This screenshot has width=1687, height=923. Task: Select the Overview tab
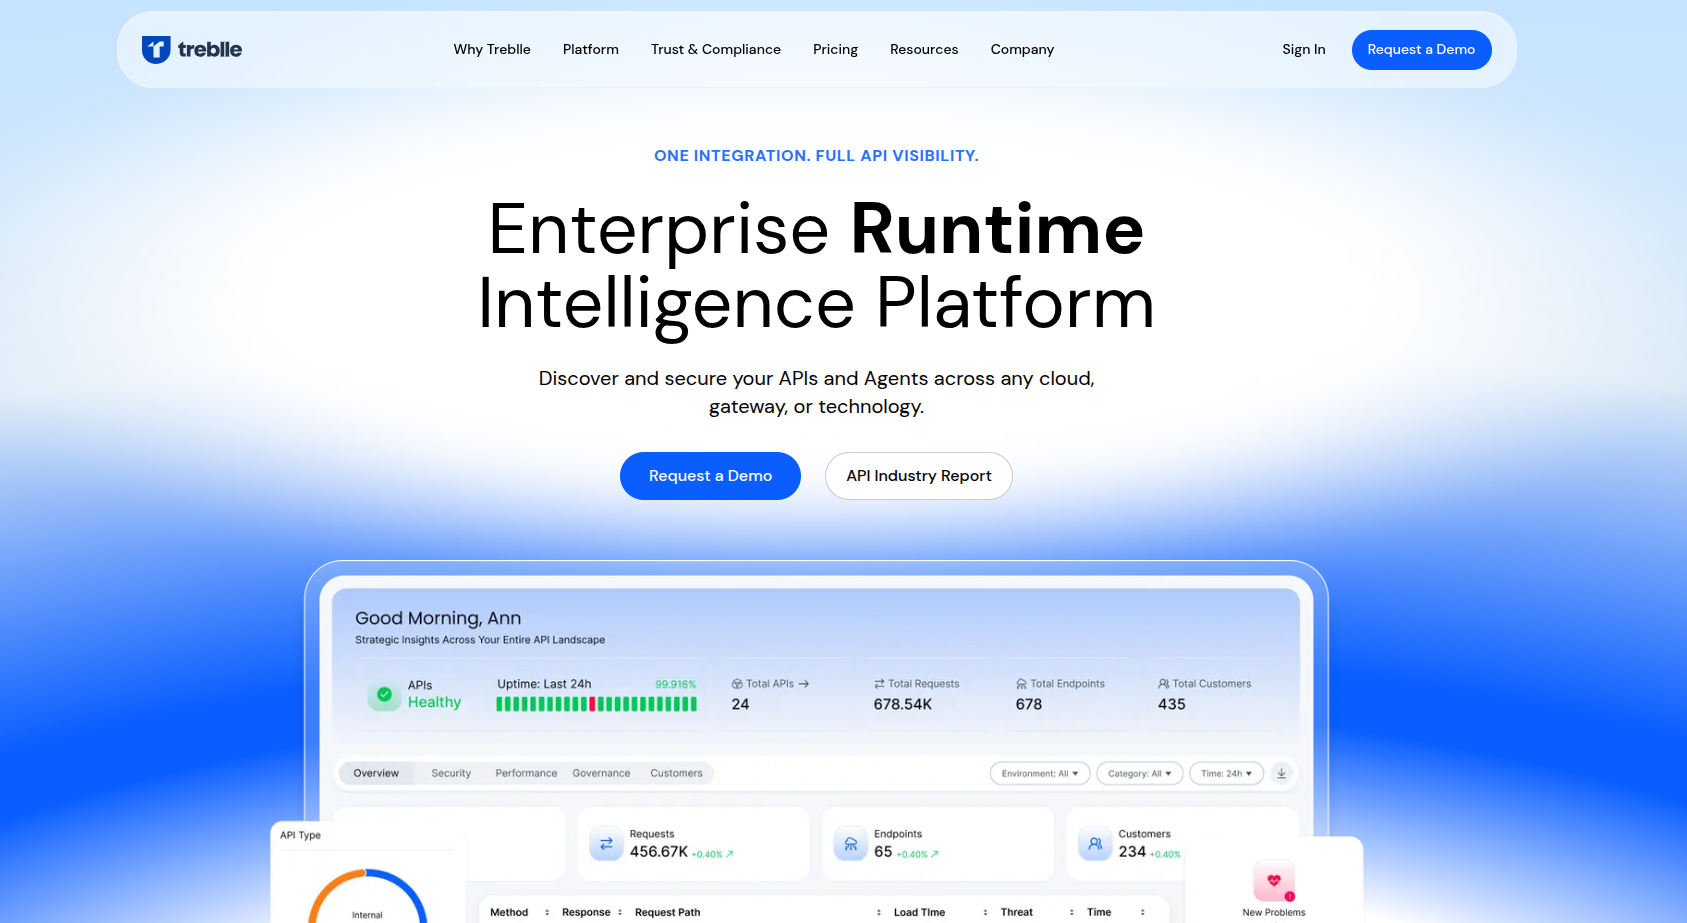pos(376,773)
